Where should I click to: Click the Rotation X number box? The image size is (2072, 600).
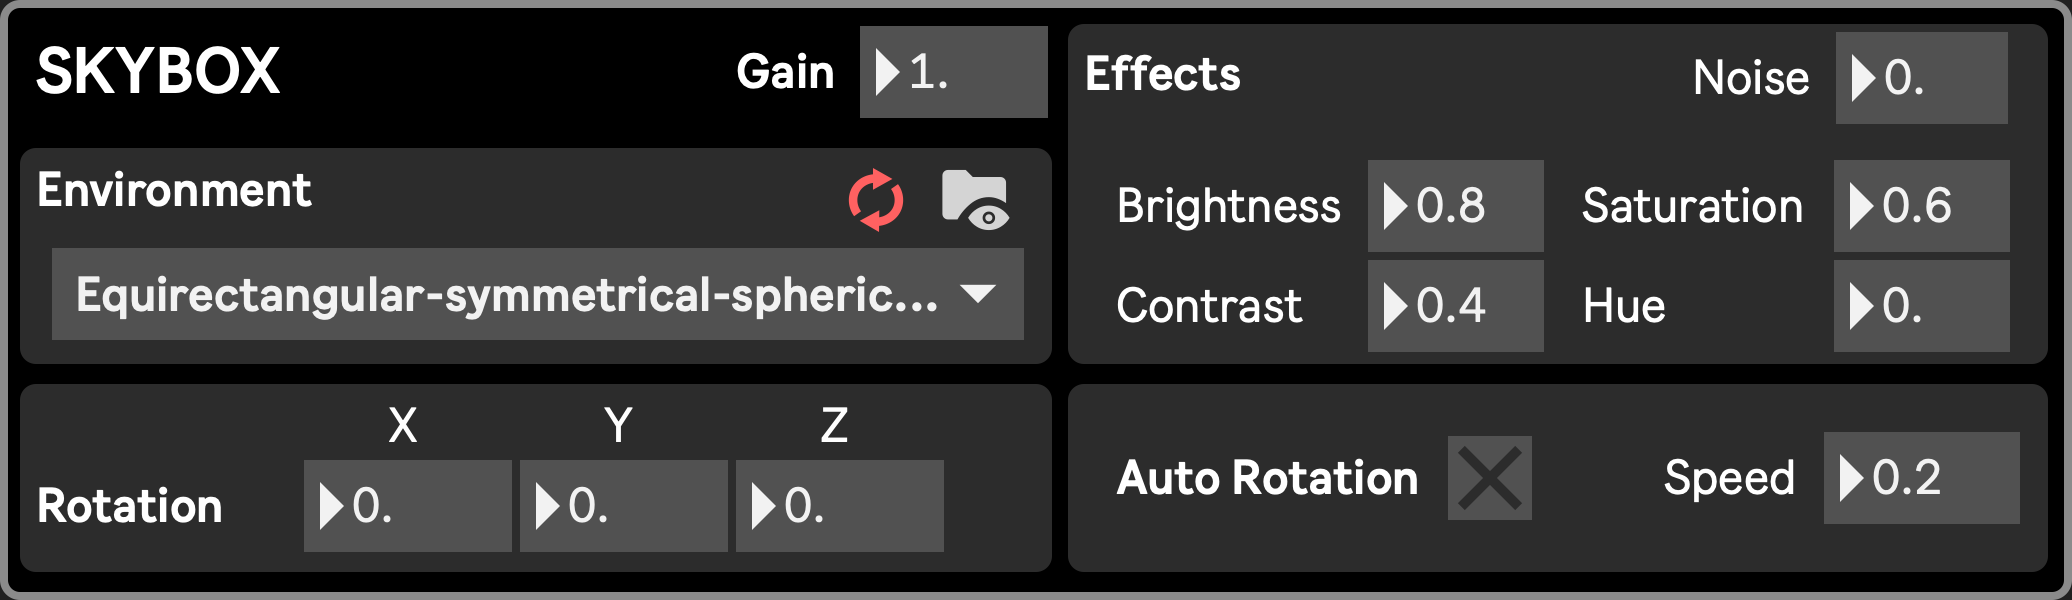pyautogui.click(x=408, y=506)
